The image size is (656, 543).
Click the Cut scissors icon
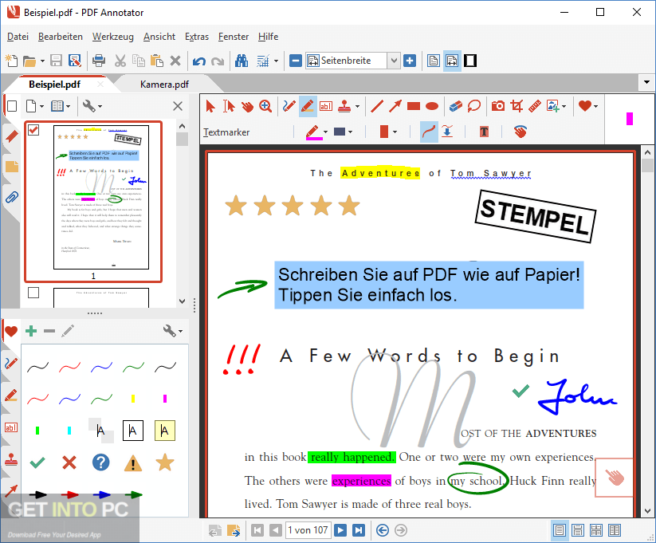120,61
